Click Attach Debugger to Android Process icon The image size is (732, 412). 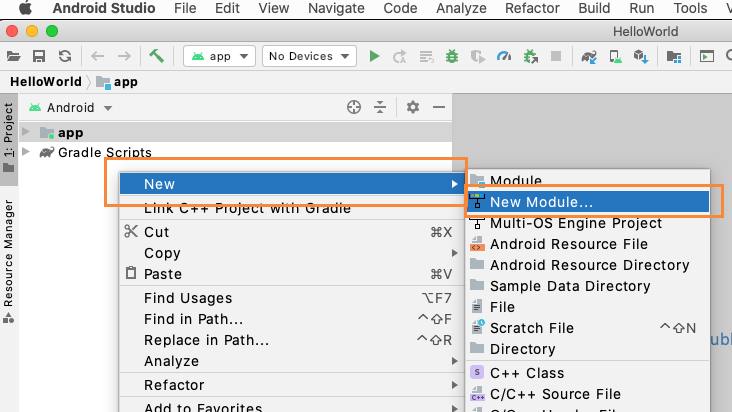(x=530, y=57)
